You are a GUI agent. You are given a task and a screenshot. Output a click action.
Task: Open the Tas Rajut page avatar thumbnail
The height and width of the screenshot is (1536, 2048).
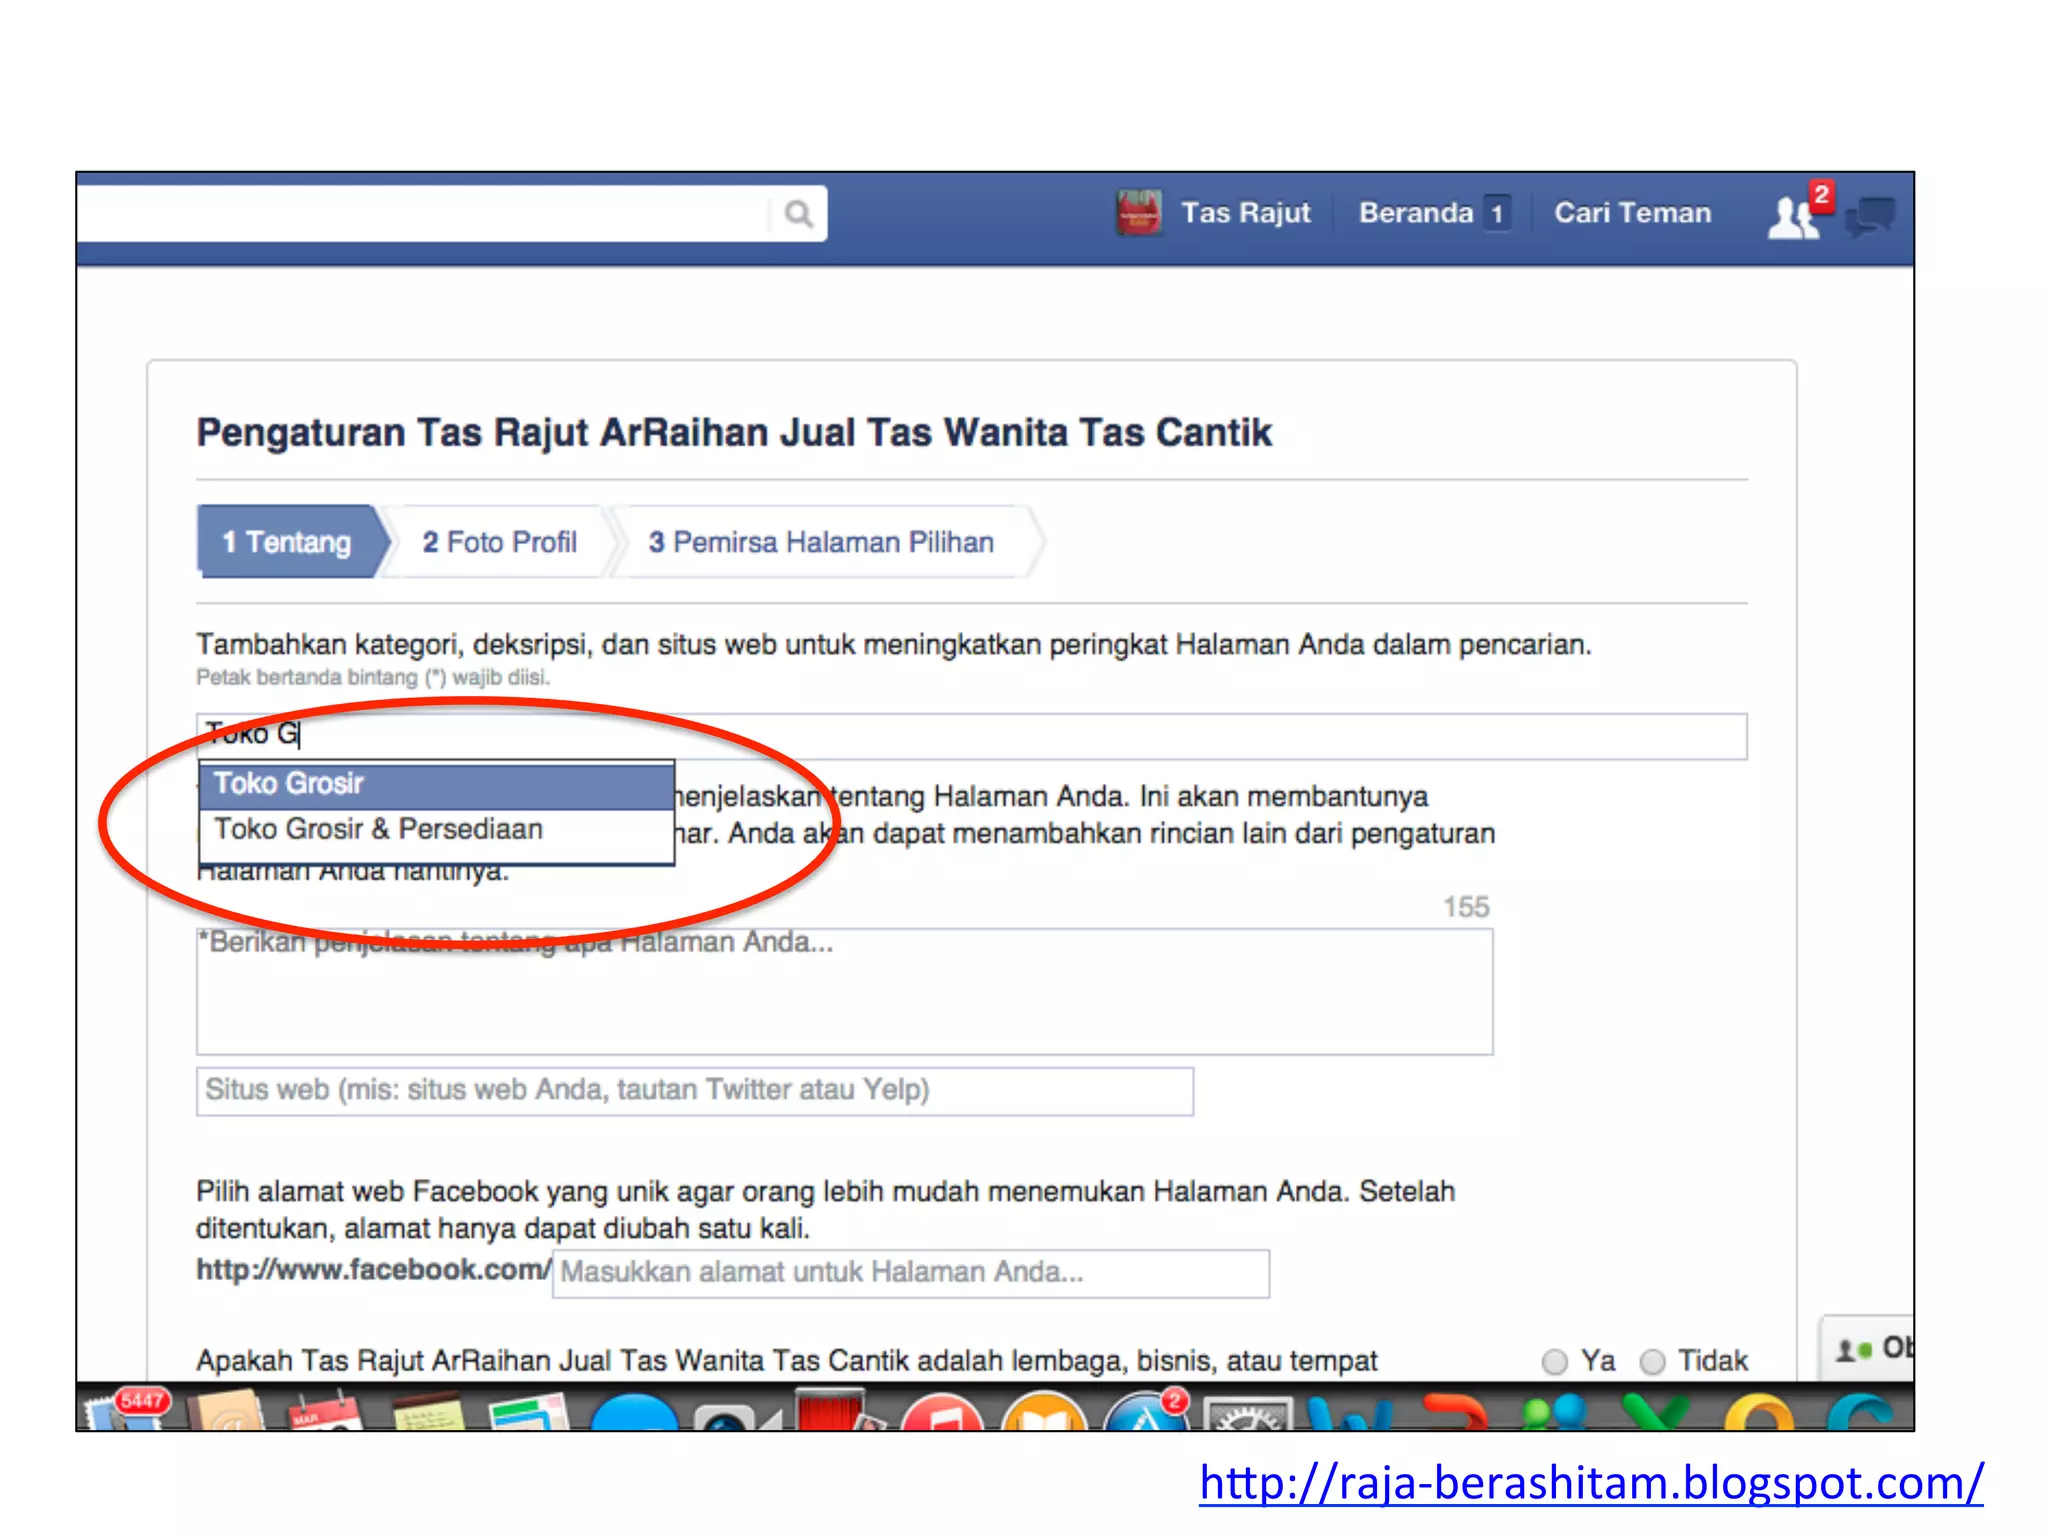1139,213
